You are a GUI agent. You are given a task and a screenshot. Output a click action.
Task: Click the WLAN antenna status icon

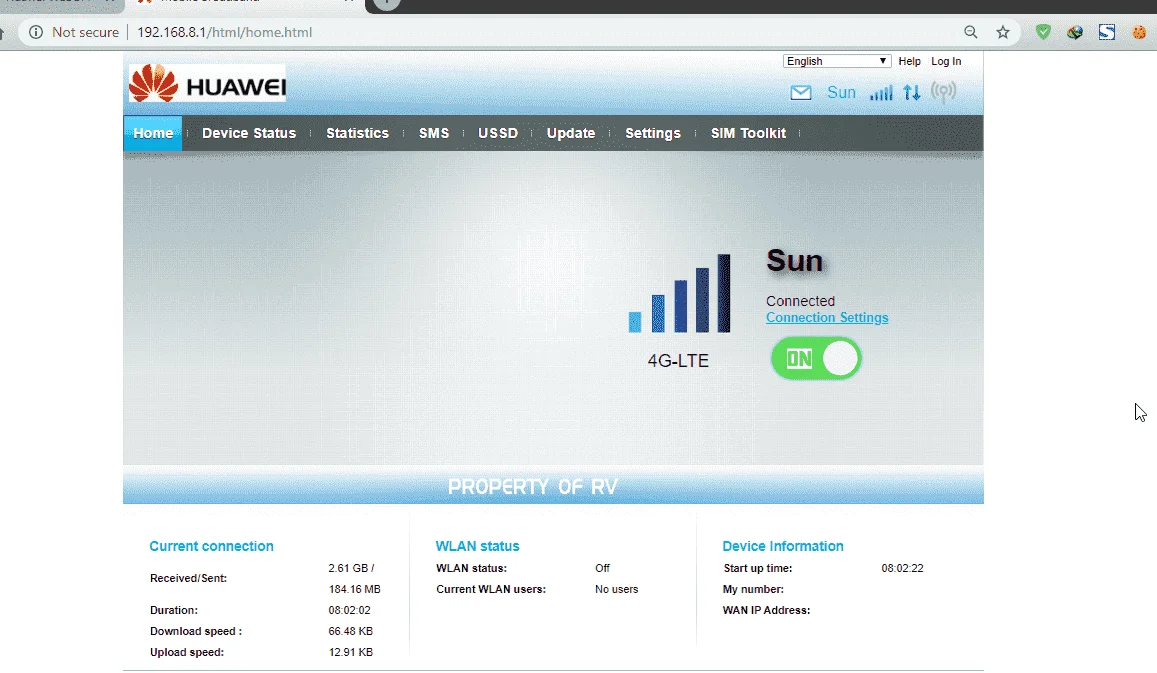point(944,92)
